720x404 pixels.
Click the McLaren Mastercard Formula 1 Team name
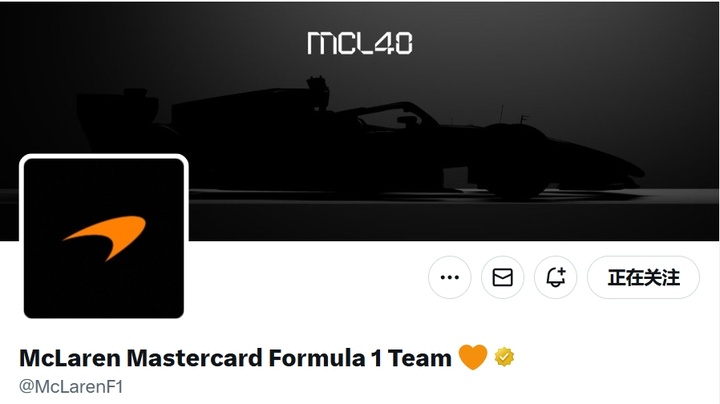click(235, 358)
